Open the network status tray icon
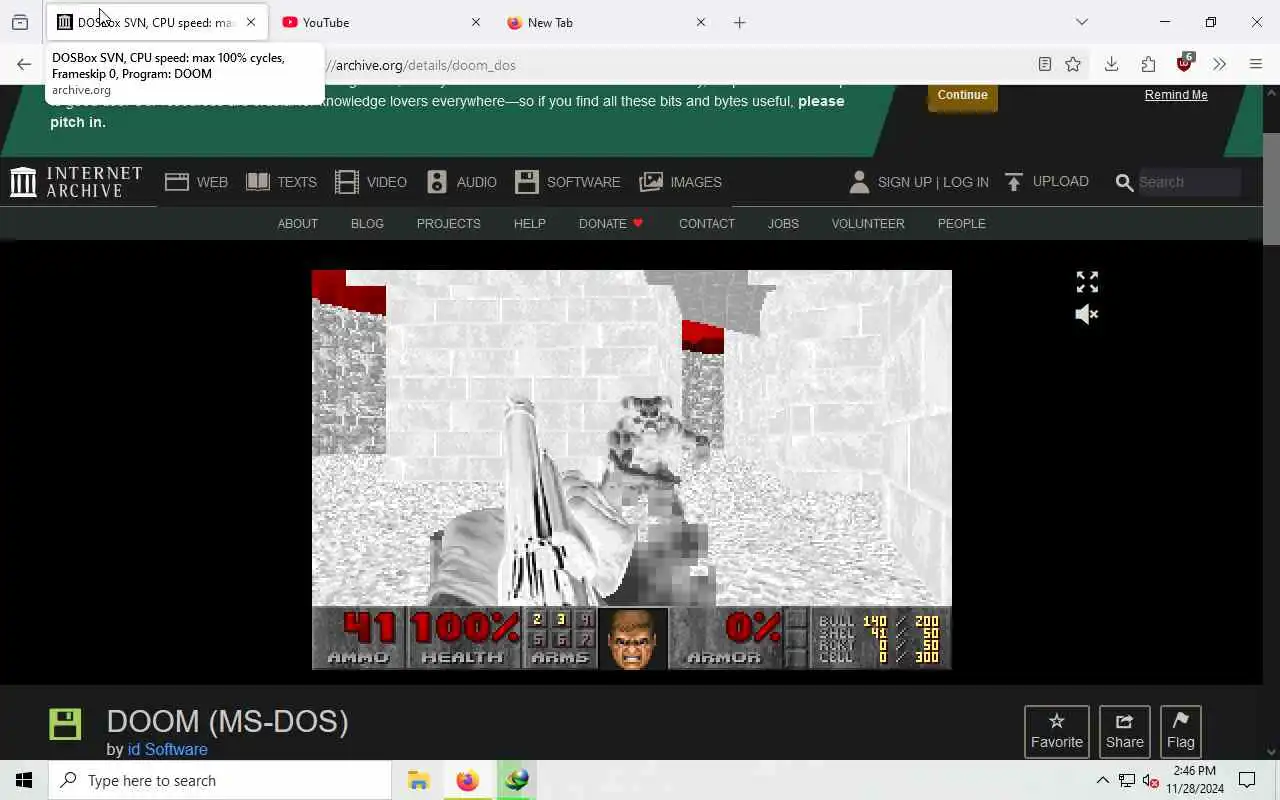The height and width of the screenshot is (800, 1280). pyautogui.click(x=1127, y=780)
